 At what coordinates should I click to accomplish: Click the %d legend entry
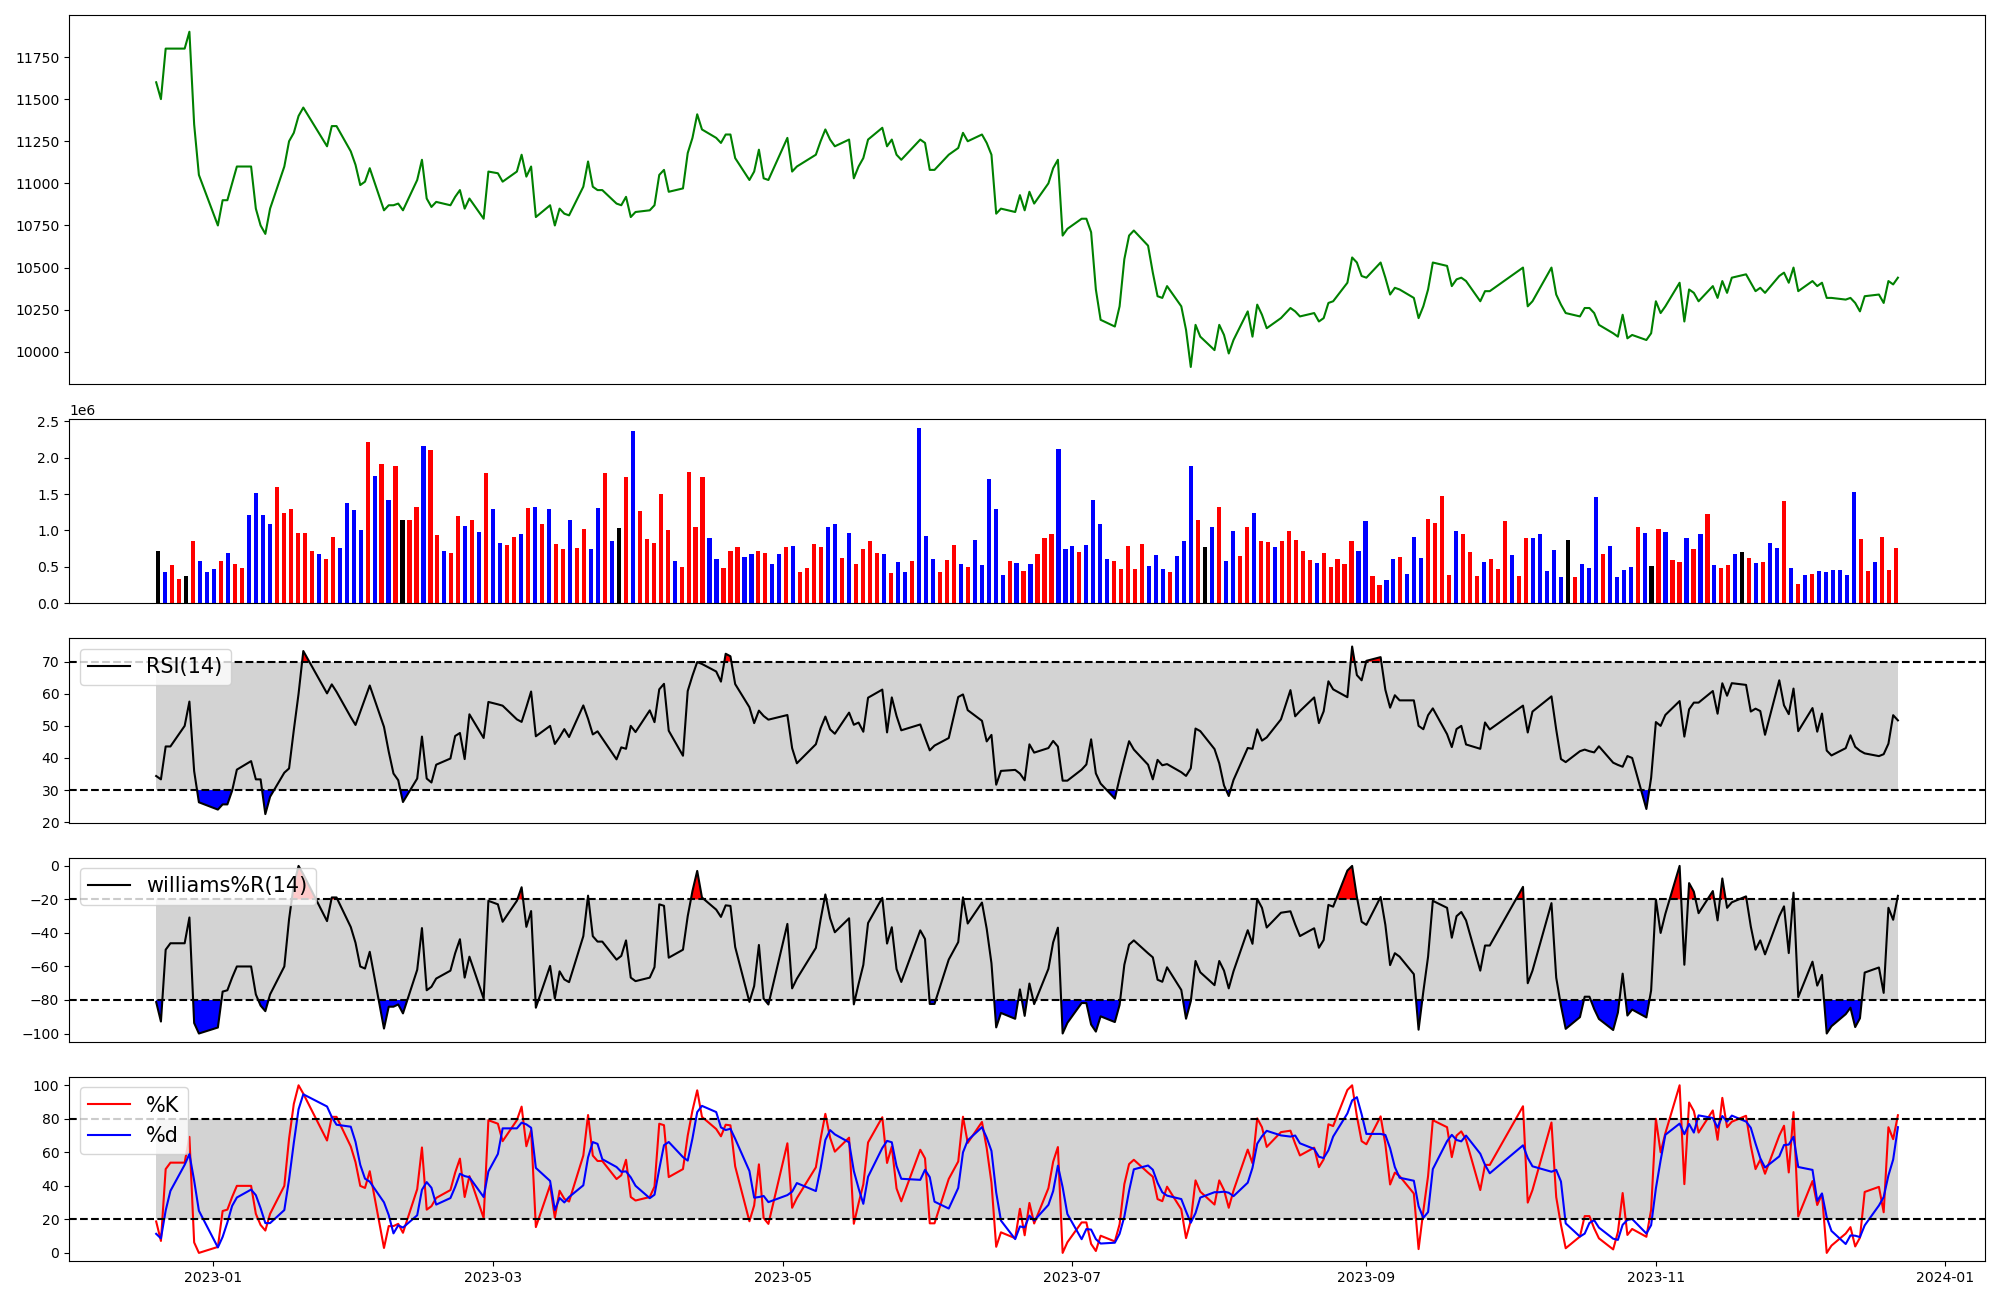click(x=162, y=1134)
